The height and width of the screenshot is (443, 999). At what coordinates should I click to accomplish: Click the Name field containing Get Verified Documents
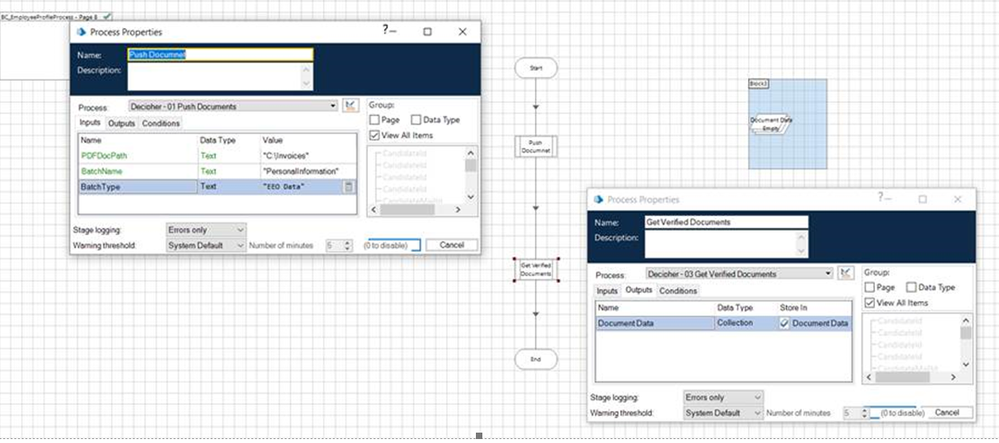tap(726, 222)
